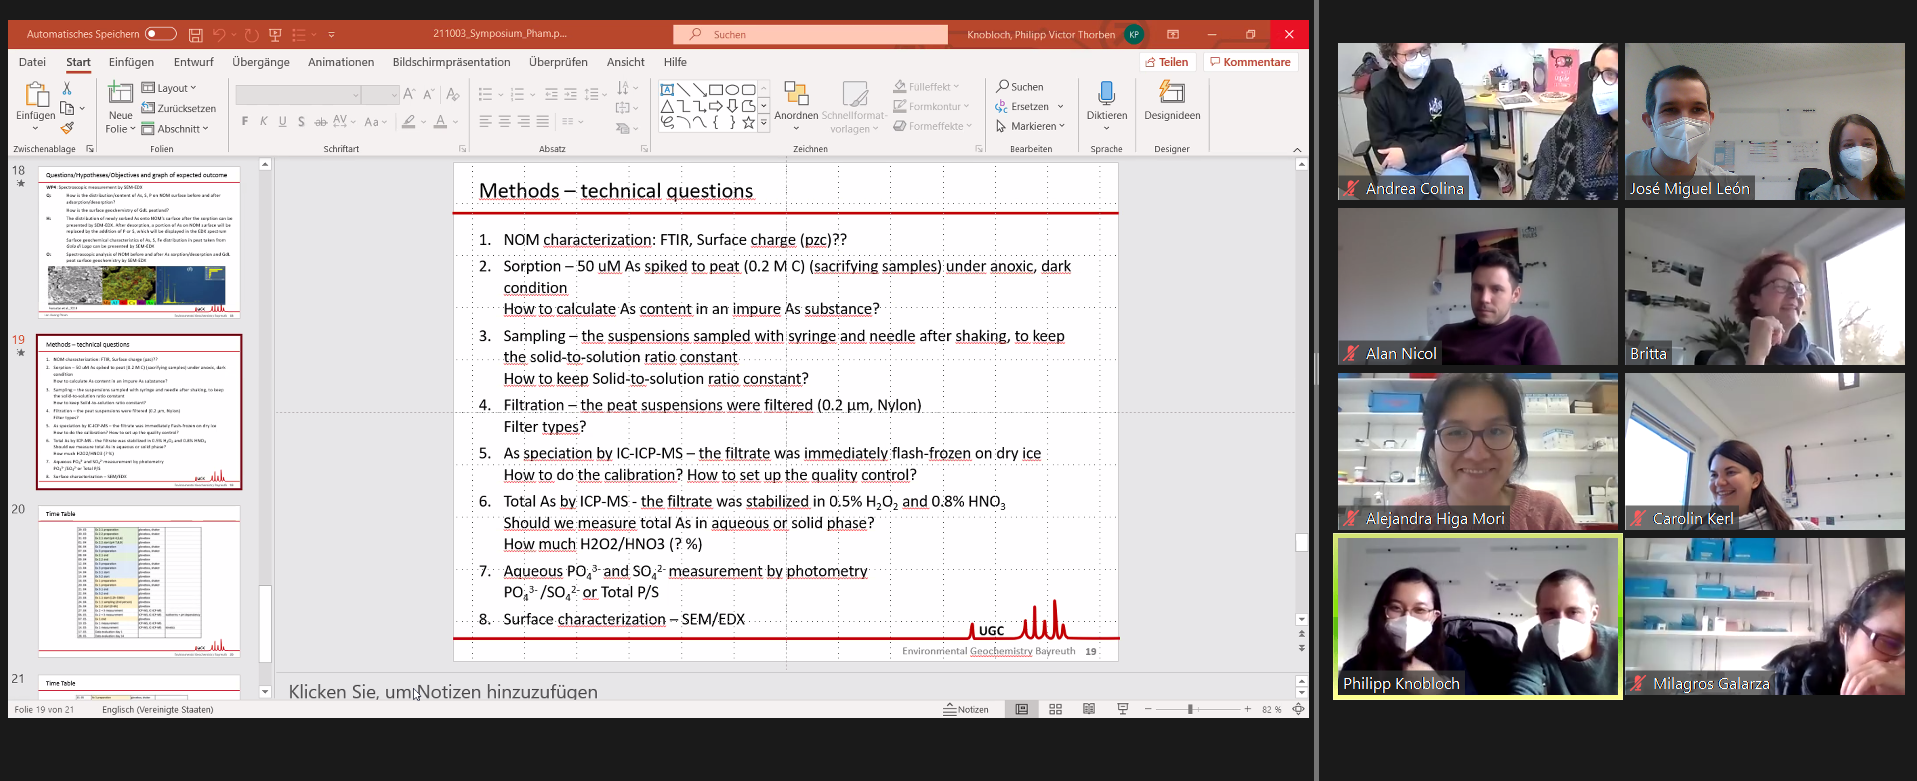1917x781 pixels.
Task: Toggle ribbon display options icon
Action: pyautogui.click(x=1173, y=34)
